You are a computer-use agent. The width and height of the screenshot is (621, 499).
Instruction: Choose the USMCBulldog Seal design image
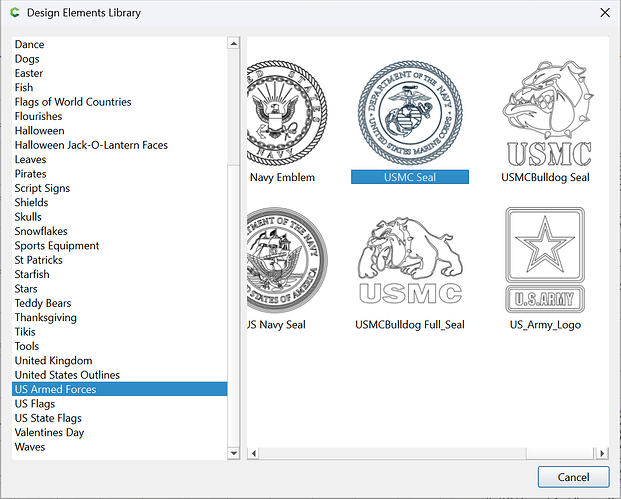point(548,113)
